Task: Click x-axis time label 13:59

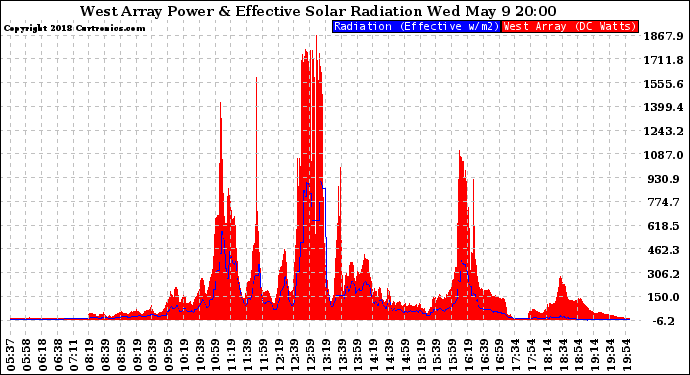Action: pos(358,355)
